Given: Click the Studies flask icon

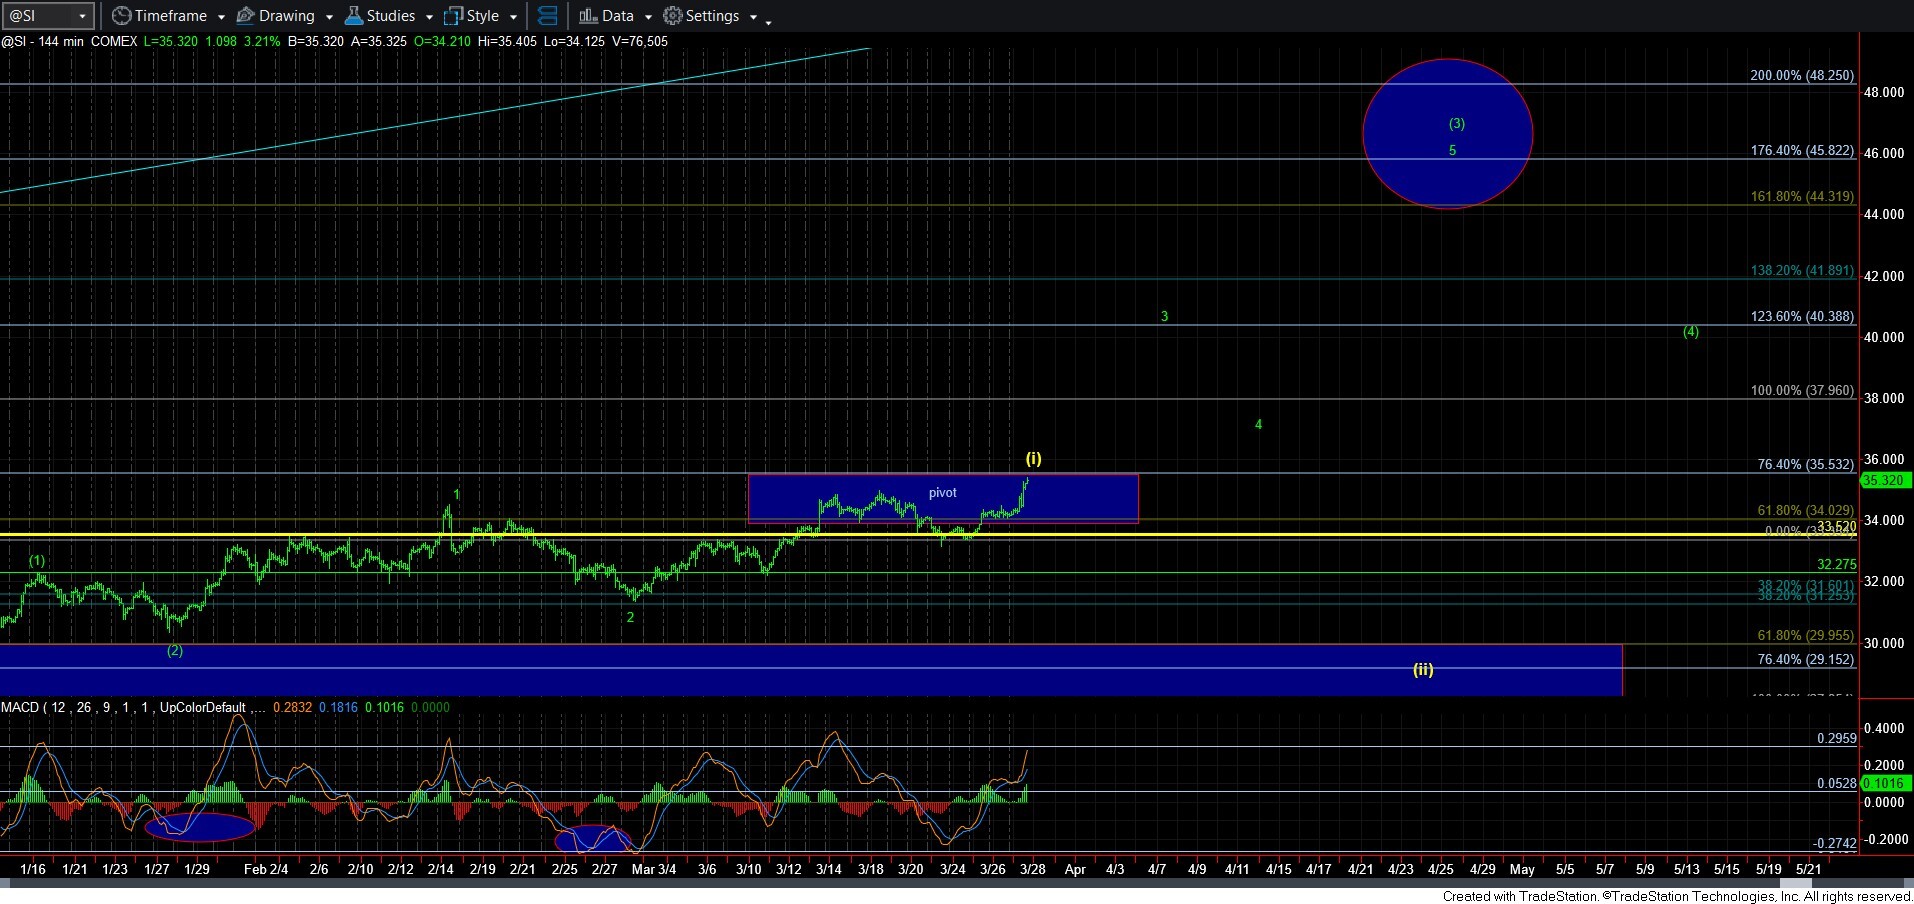Looking at the screenshot, I should point(353,16).
